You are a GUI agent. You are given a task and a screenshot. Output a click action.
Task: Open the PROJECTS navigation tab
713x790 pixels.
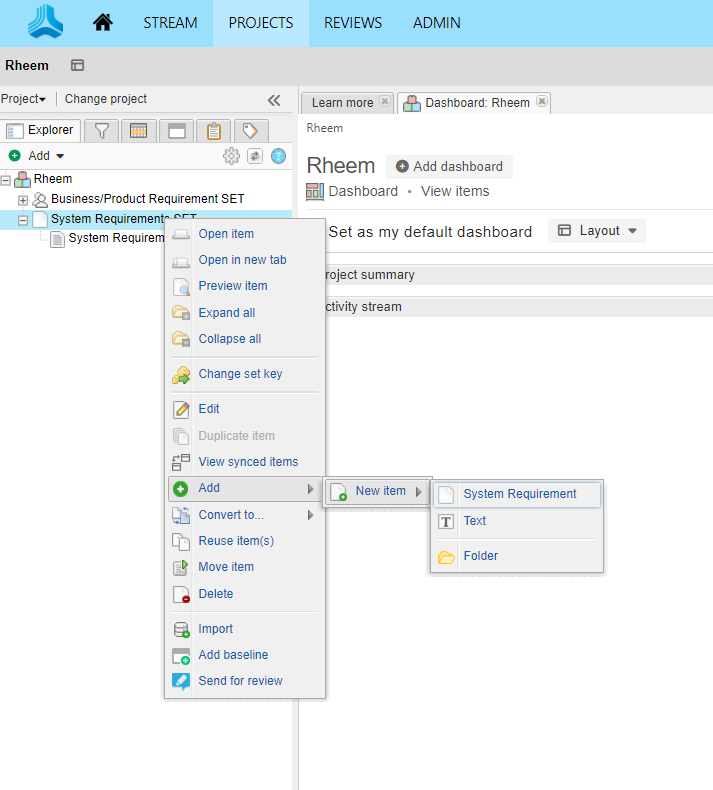click(x=261, y=23)
